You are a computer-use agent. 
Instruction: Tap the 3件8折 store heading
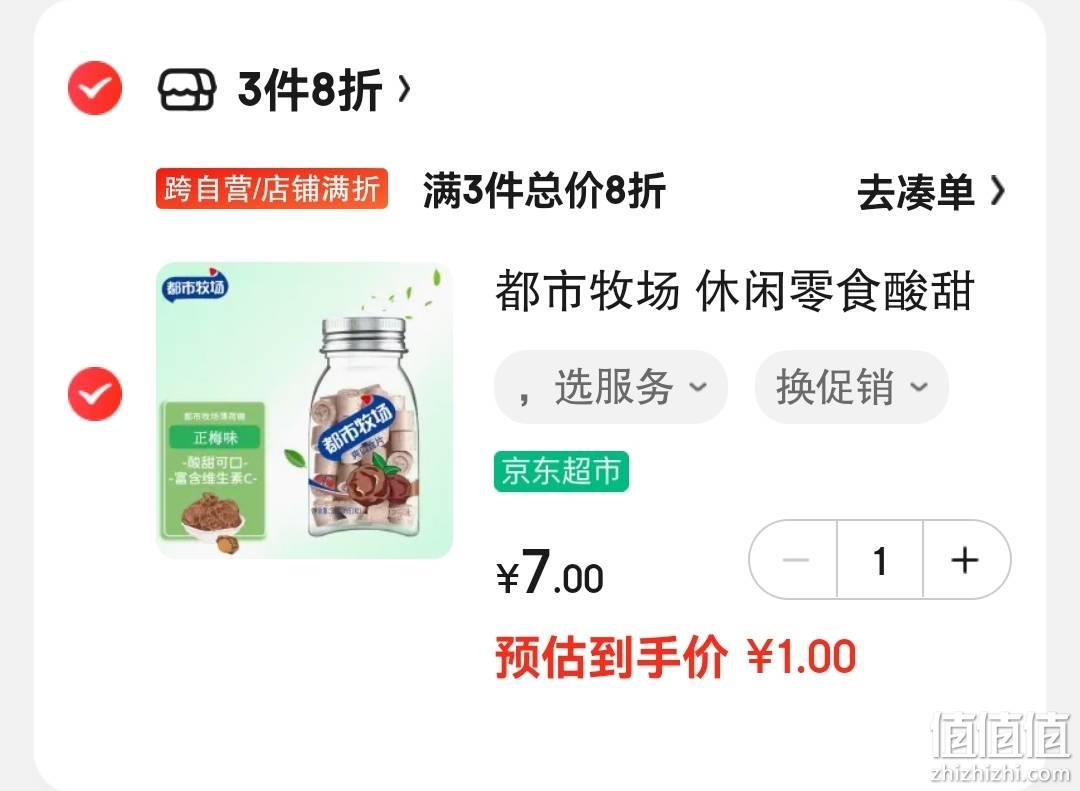[x=310, y=90]
